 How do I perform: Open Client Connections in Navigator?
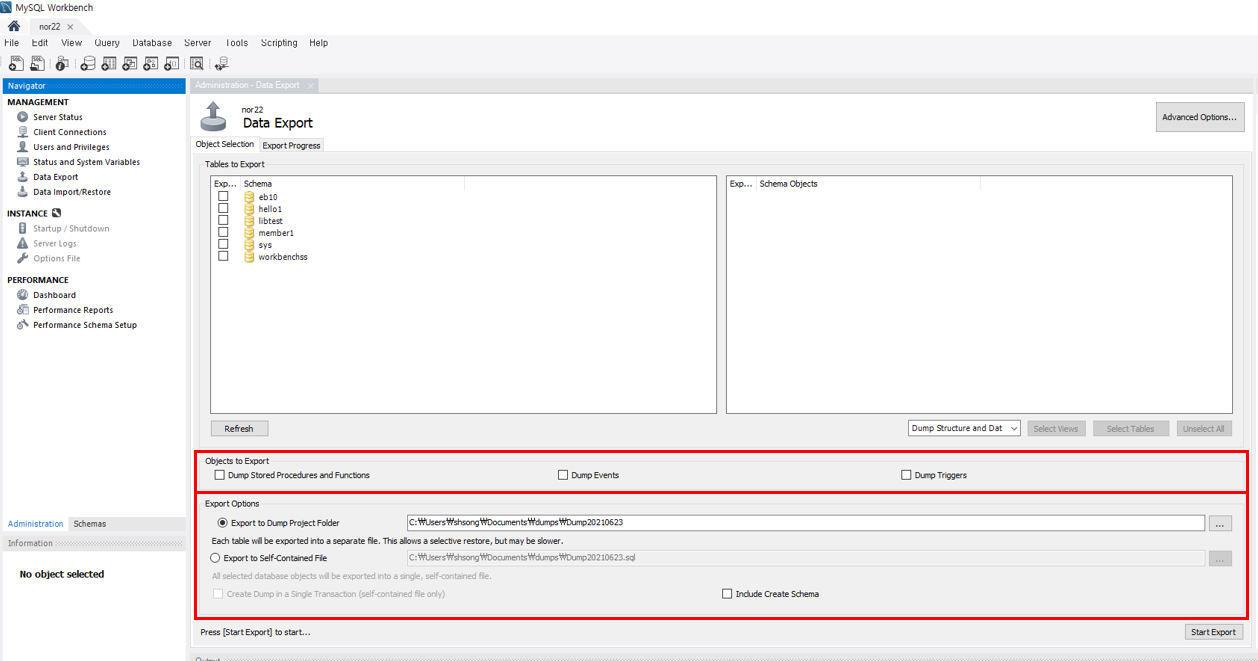point(69,132)
